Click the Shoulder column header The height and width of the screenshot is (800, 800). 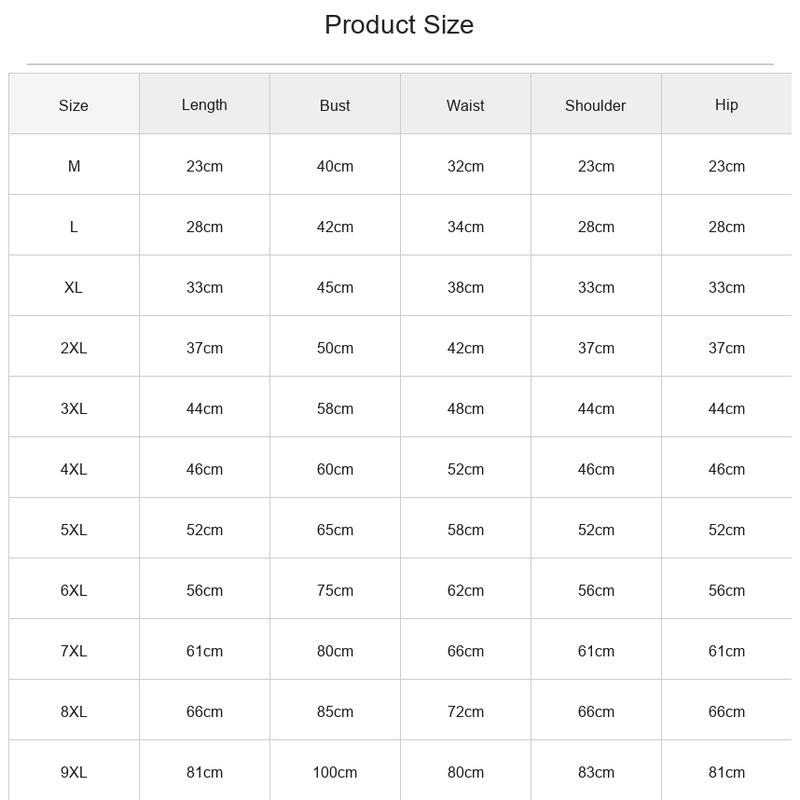[595, 106]
